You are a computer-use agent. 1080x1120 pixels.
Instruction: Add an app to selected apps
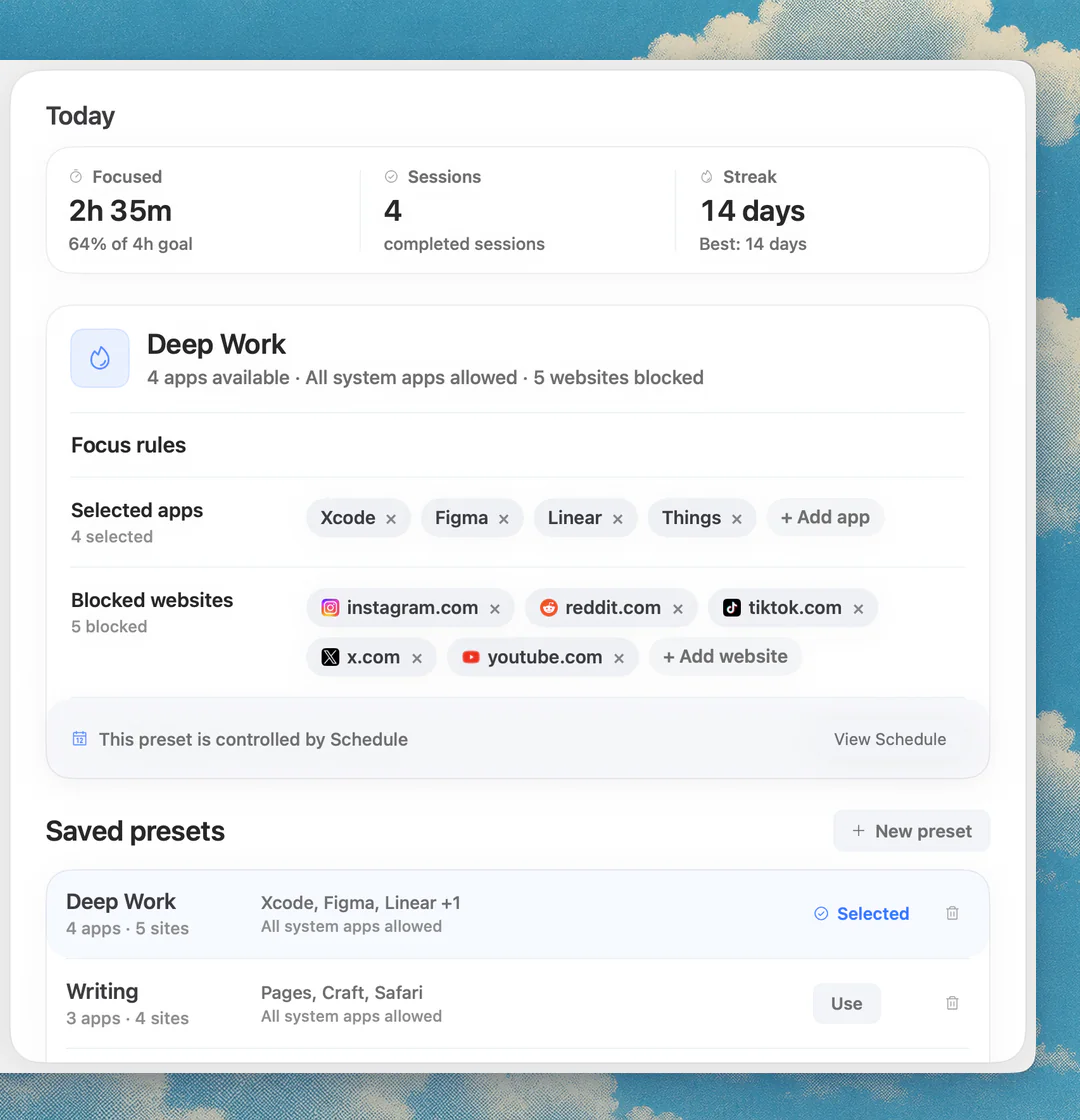[825, 517]
